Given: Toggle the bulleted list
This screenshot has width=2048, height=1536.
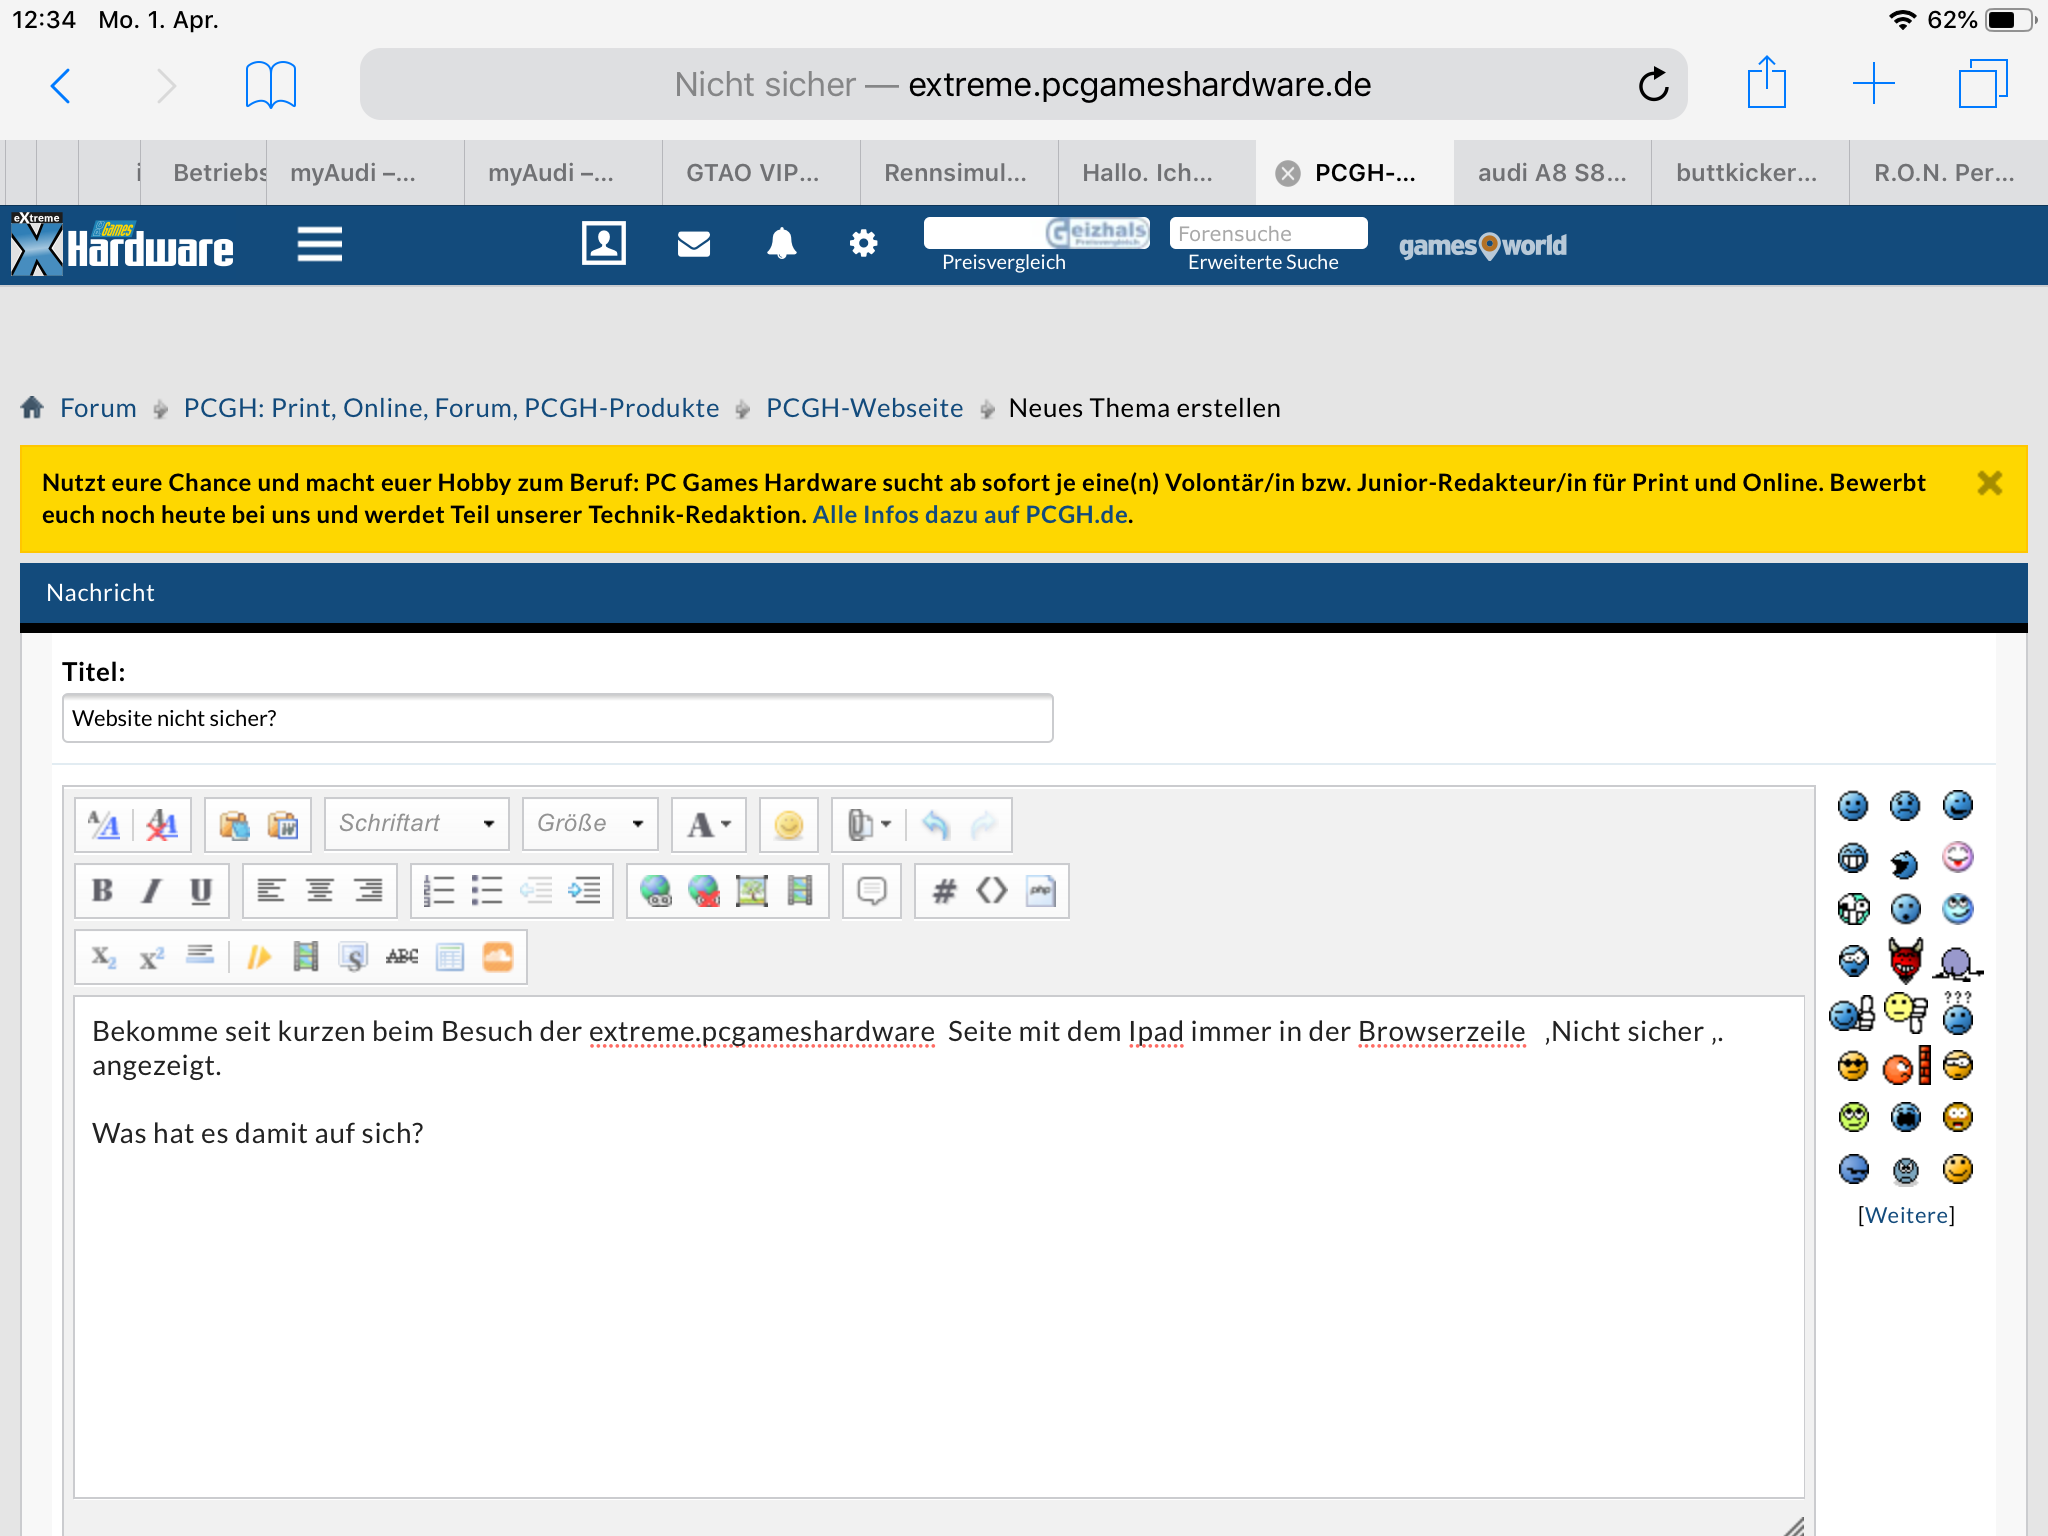Looking at the screenshot, I should [x=487, y=891].
